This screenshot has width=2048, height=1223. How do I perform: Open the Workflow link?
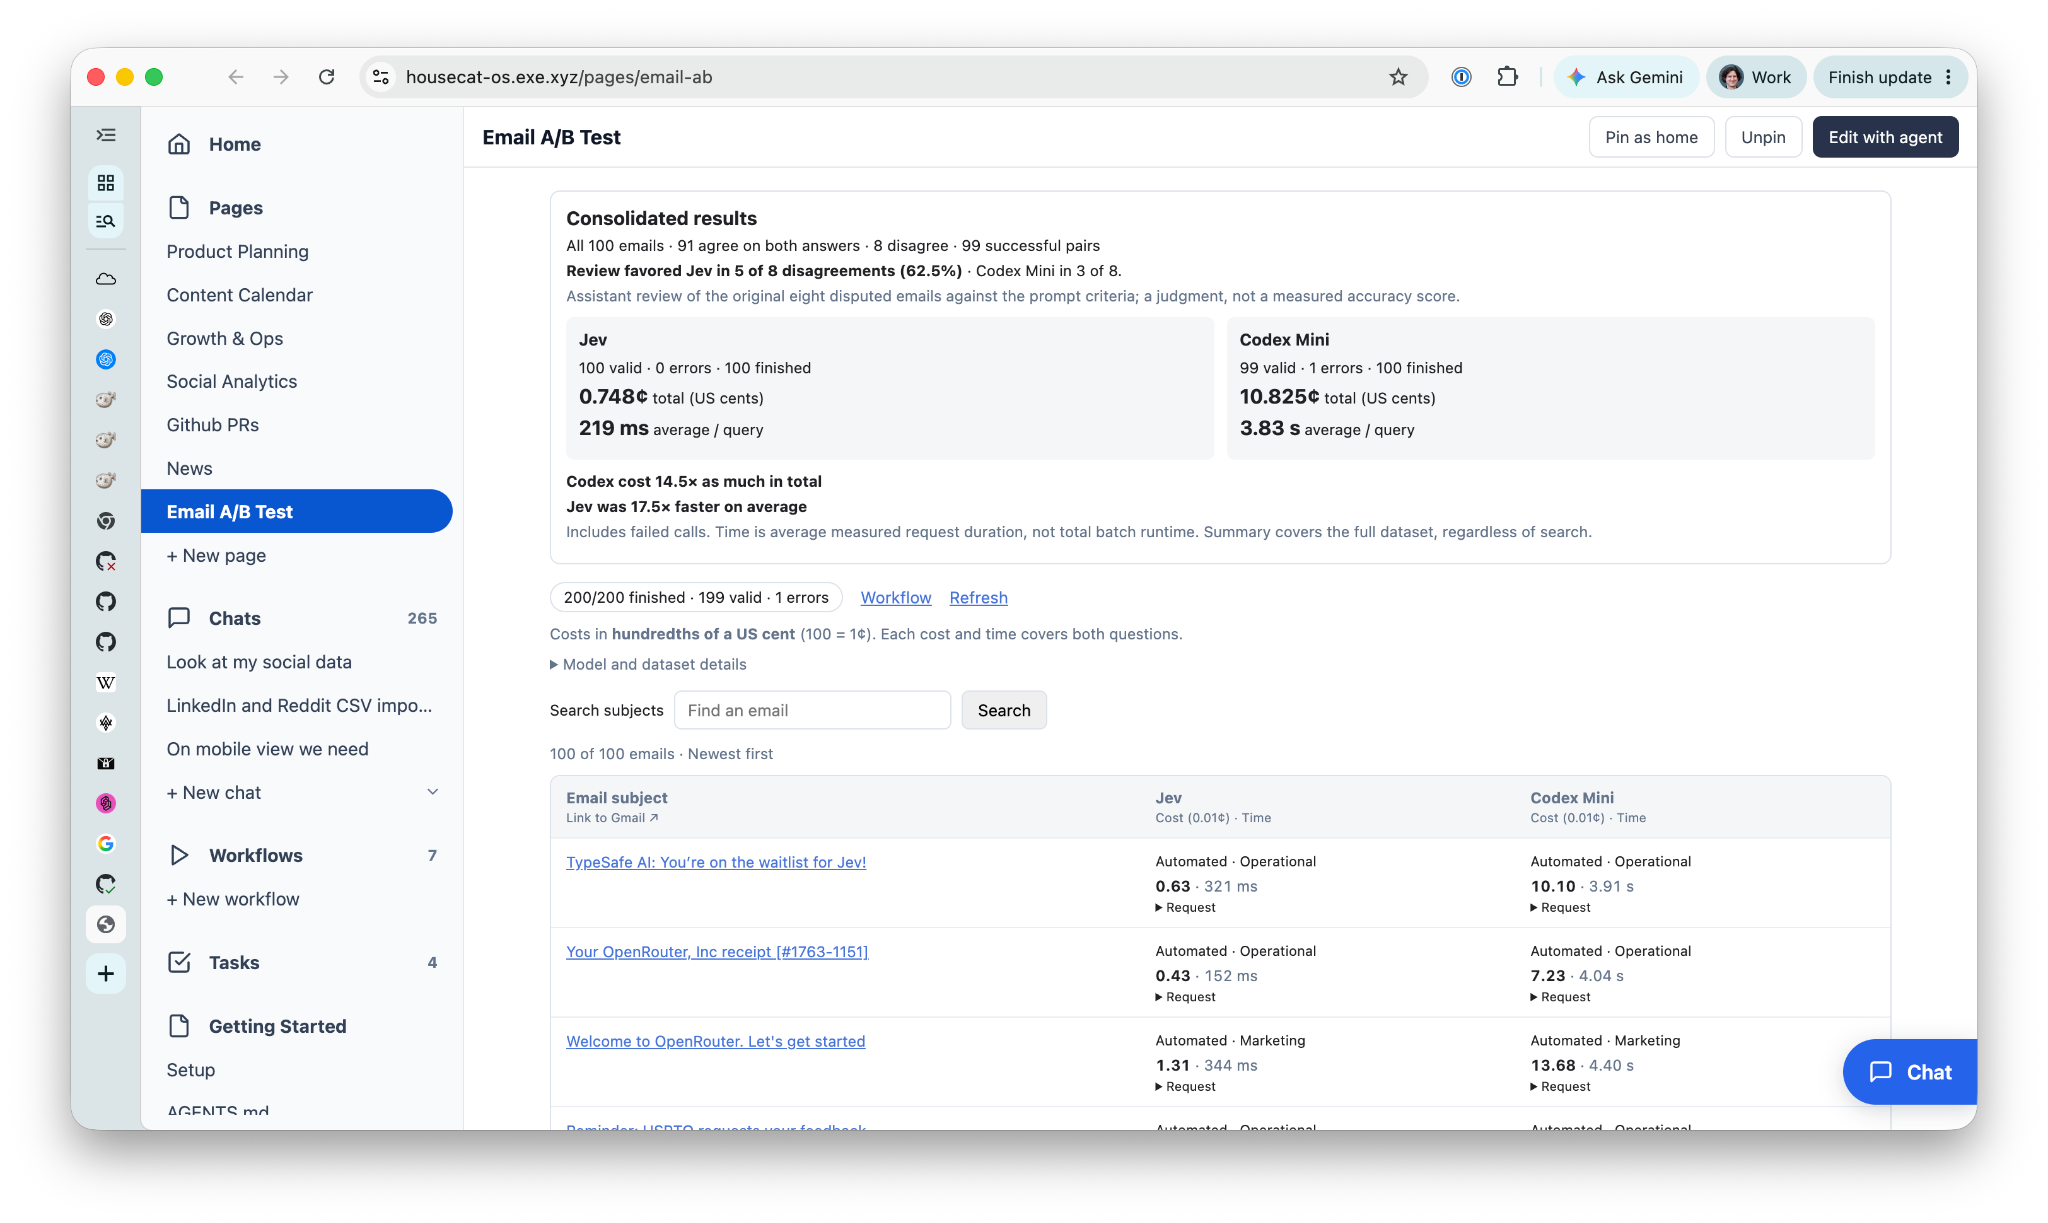tap(896, 597)
